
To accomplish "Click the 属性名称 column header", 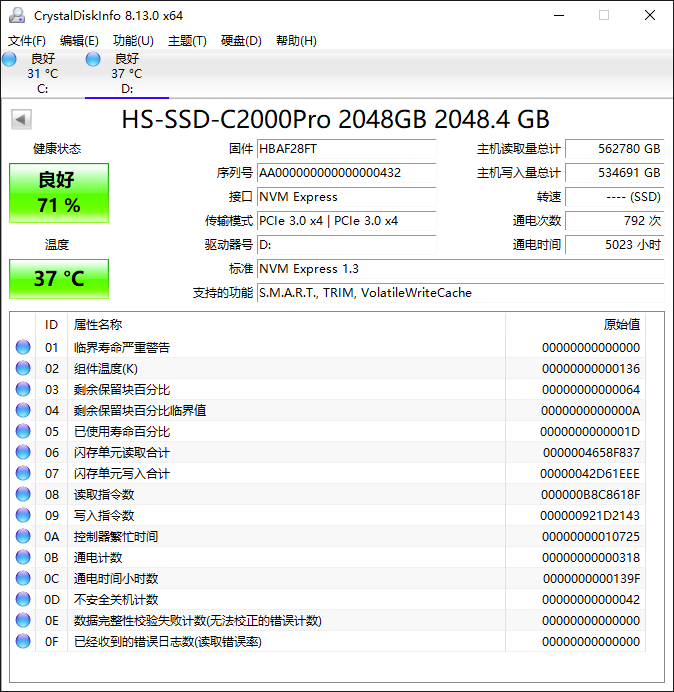I will [x=98, y=324].
